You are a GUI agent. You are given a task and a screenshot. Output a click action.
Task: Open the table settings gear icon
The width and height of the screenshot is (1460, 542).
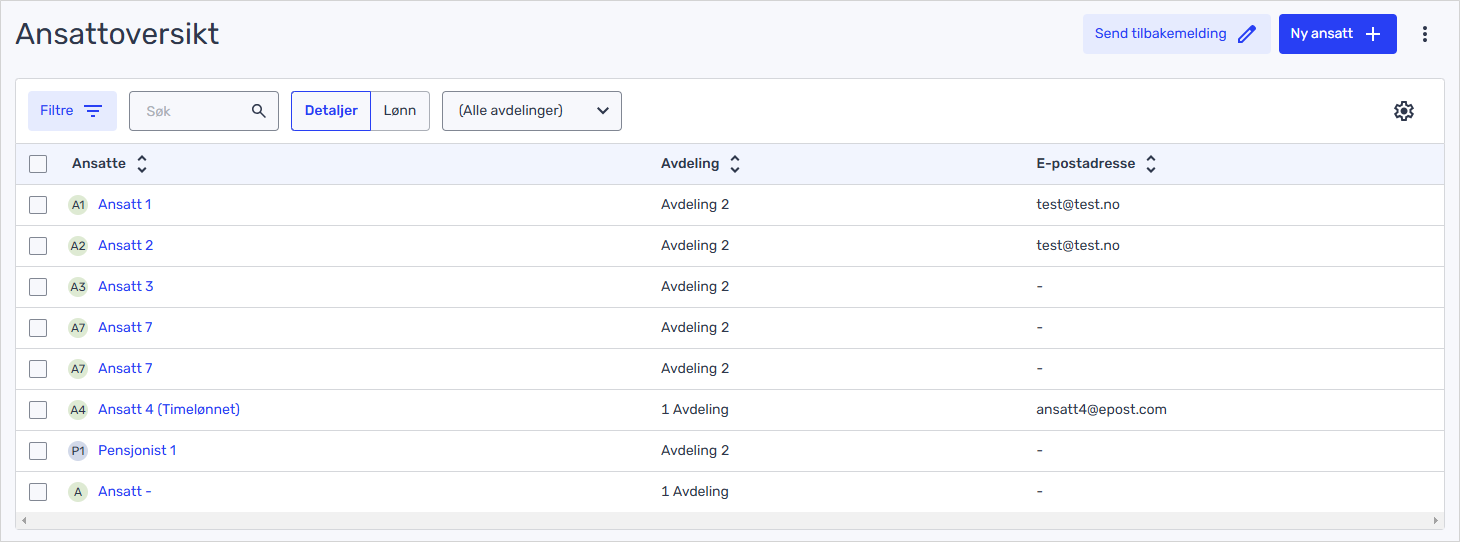1404,111
